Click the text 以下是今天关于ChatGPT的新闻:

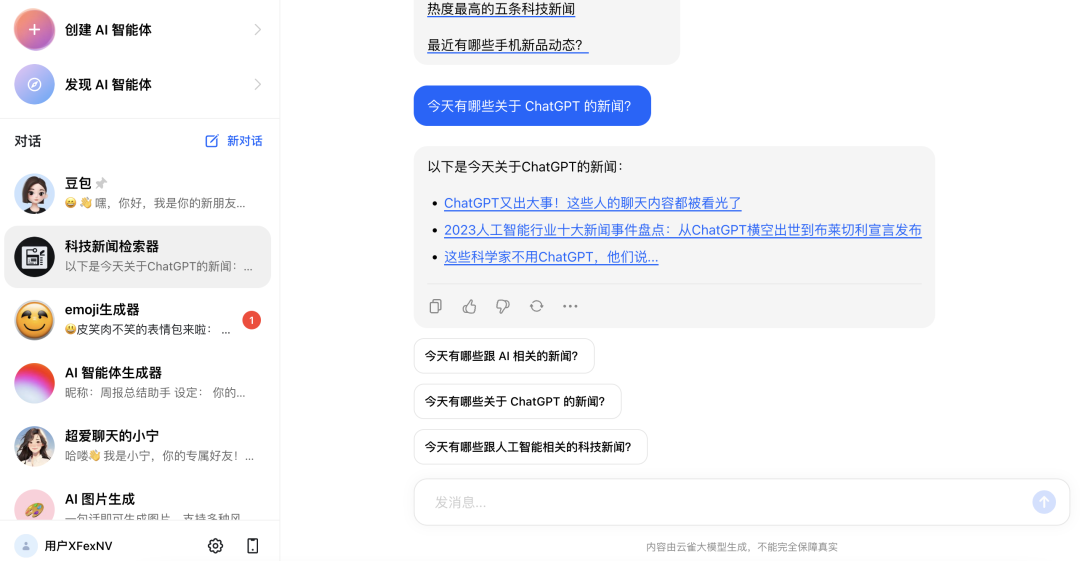pyautogui.click(x=525, y=167)
